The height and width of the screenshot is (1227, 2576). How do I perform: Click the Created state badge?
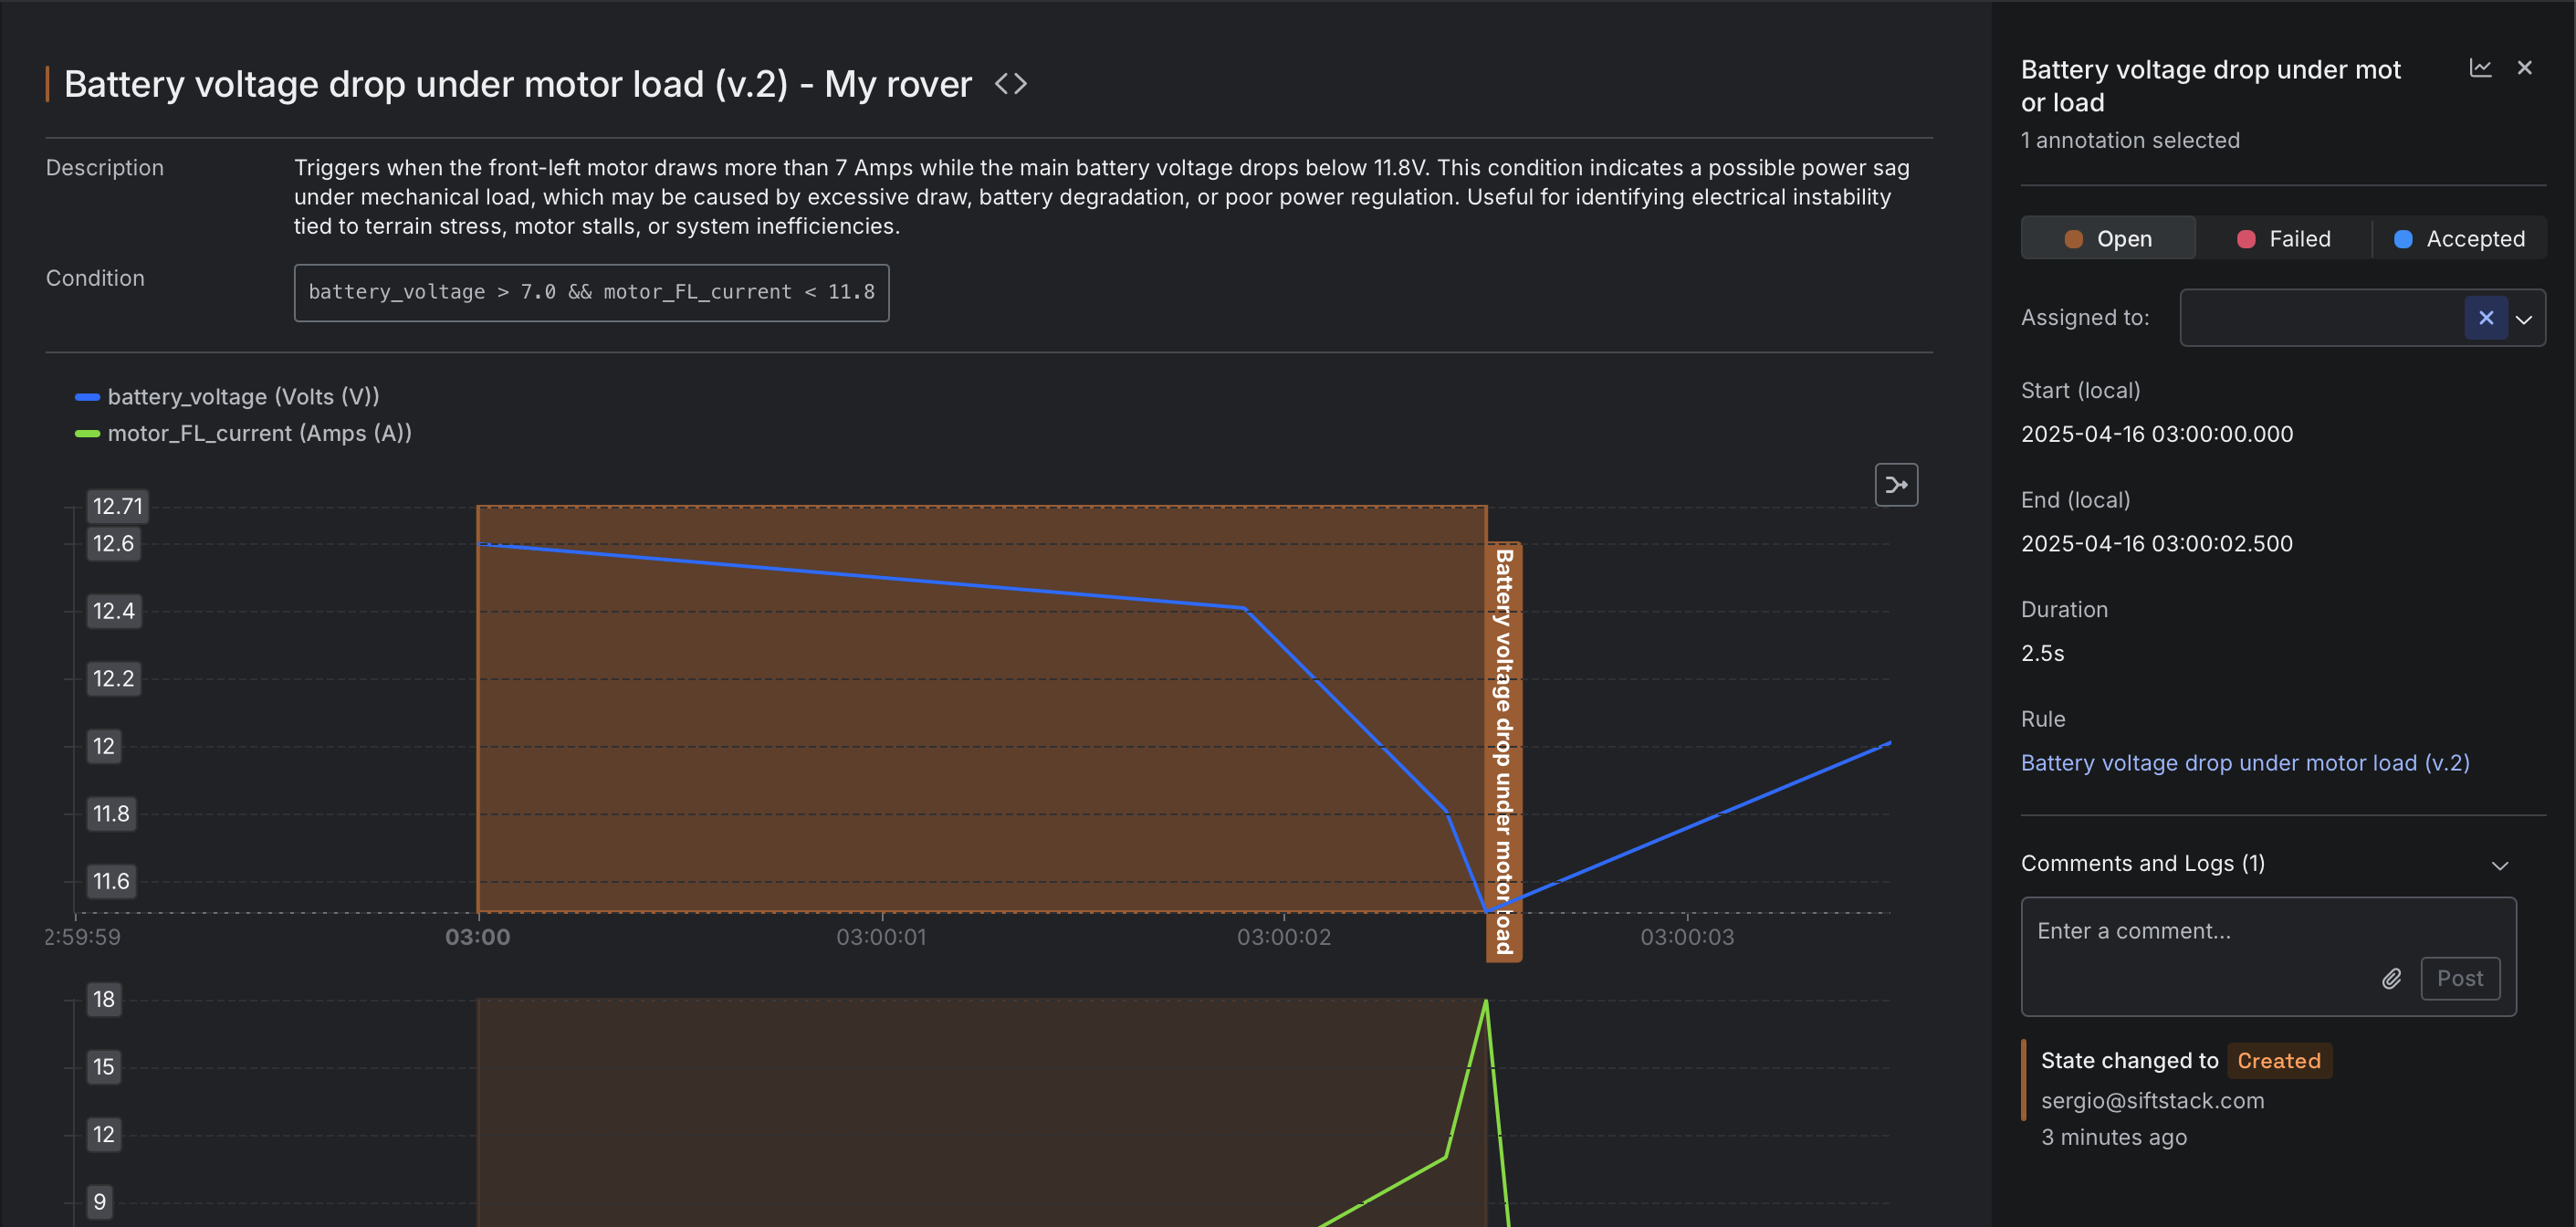pyautogui.click(x=2279, y=1061)
